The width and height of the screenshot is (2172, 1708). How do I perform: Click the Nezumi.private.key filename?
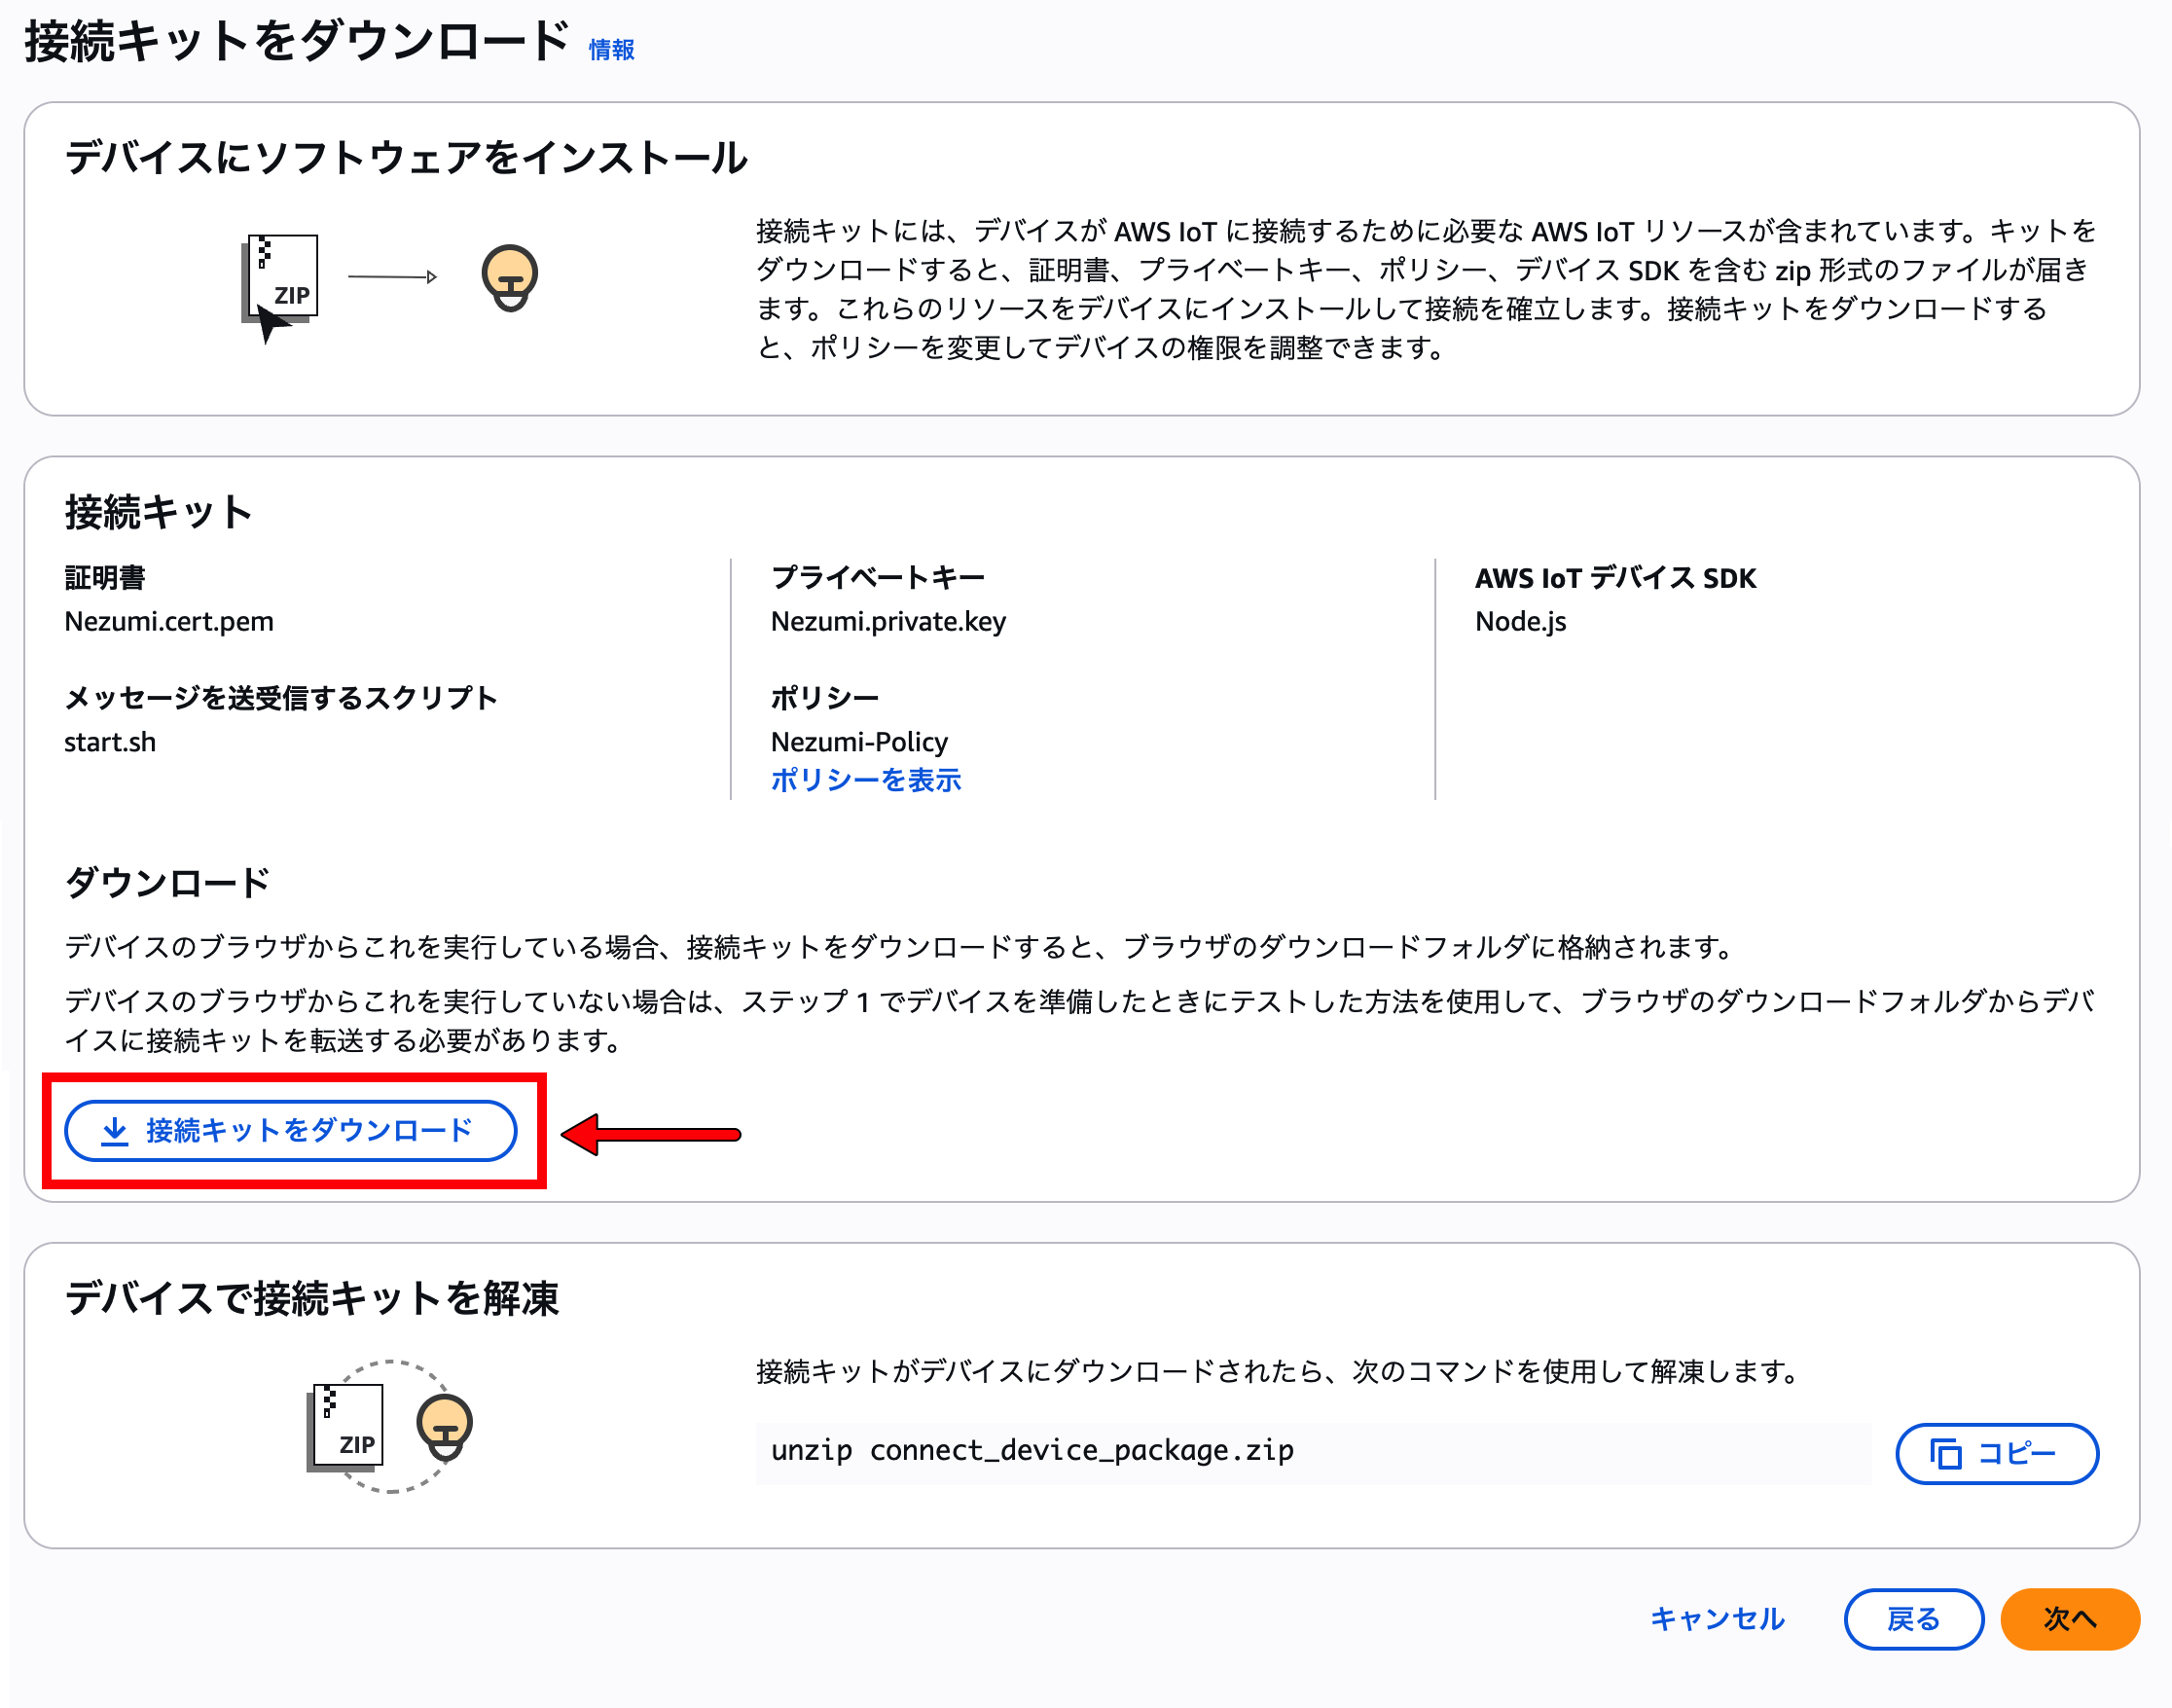click(887, 622)
